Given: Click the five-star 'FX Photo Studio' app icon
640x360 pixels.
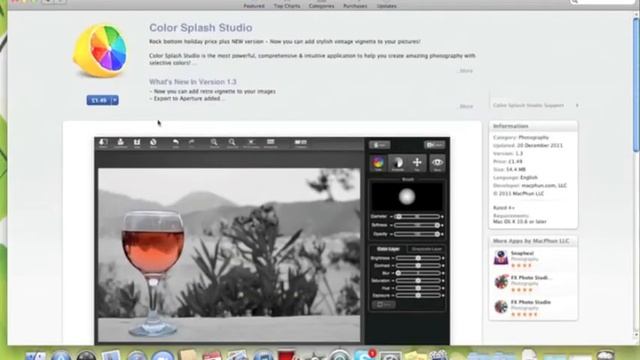Looking at the screenshot, I should click(501, 307).
